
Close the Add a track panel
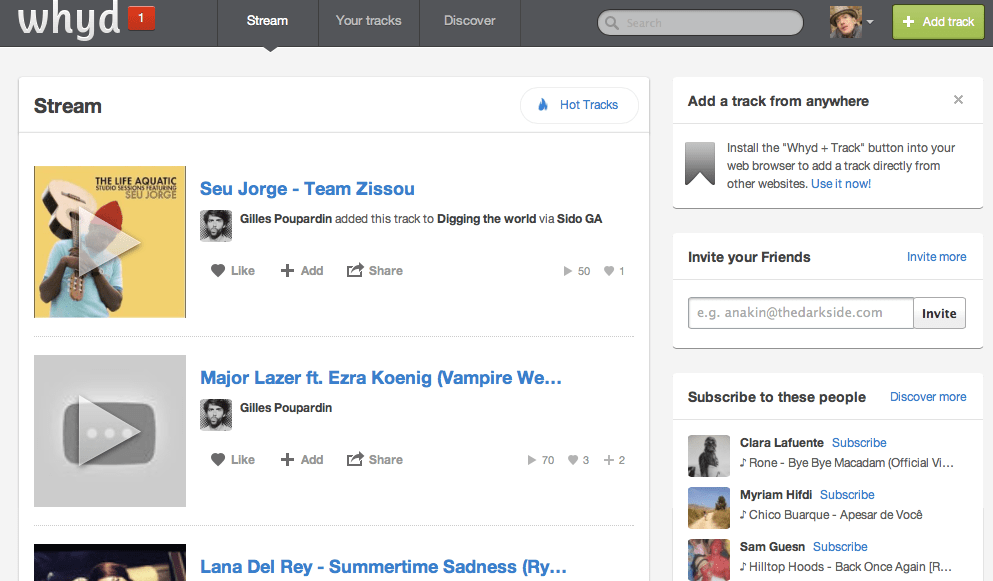(958, 100)
